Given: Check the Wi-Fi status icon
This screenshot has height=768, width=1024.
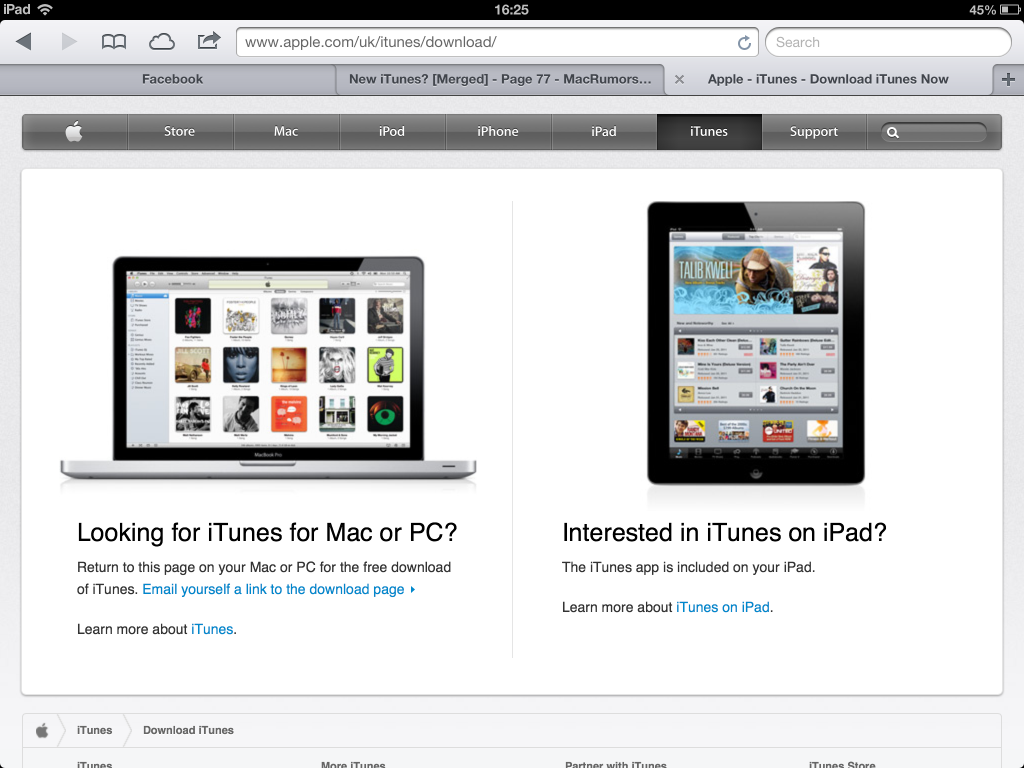Looking at the screenshot, I should pyautogui.click(x=45, y=9).
